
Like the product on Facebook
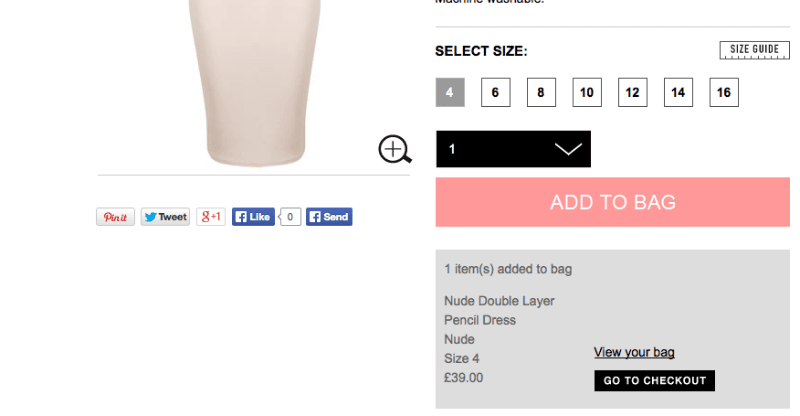(253, 217)
